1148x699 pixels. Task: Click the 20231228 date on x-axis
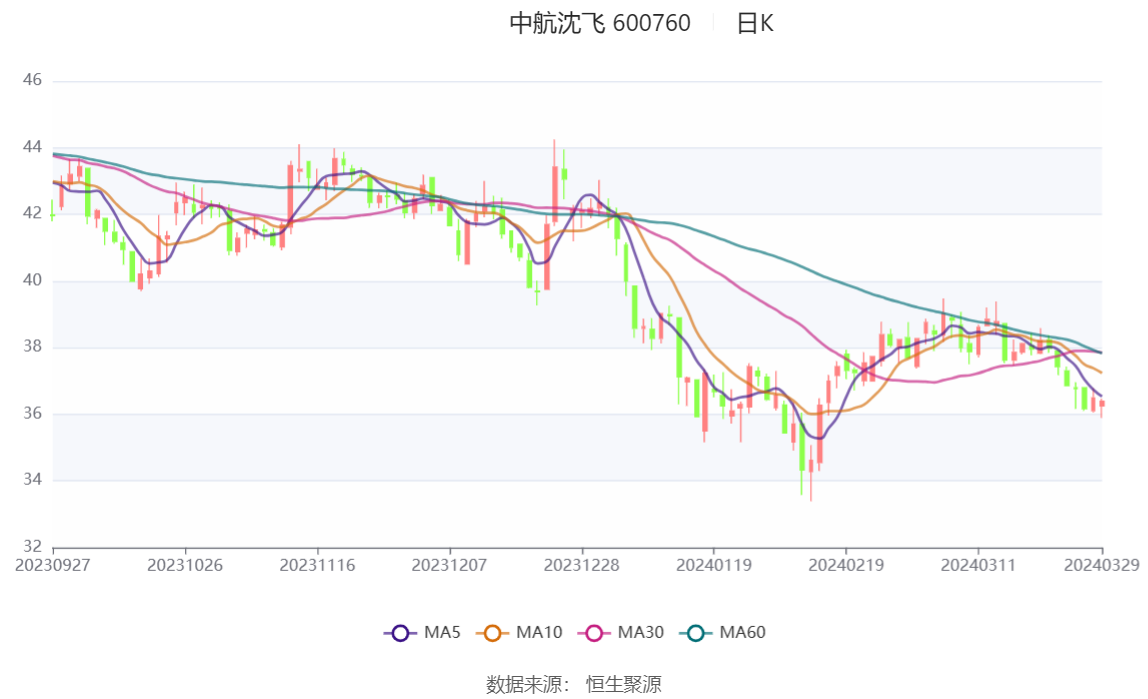pyautogui.click(x=582, y=565)
